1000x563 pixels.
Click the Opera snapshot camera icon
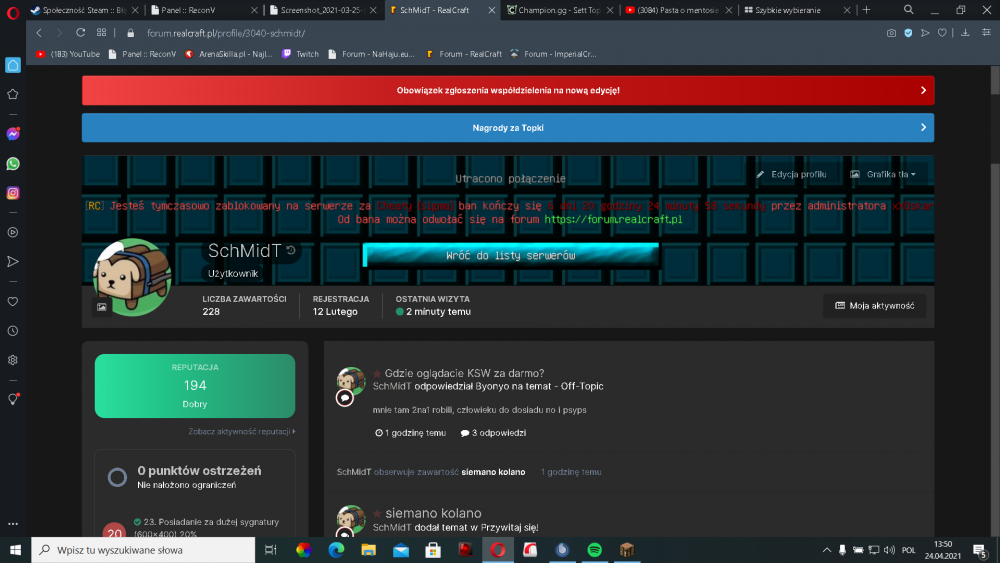[891, 32]
